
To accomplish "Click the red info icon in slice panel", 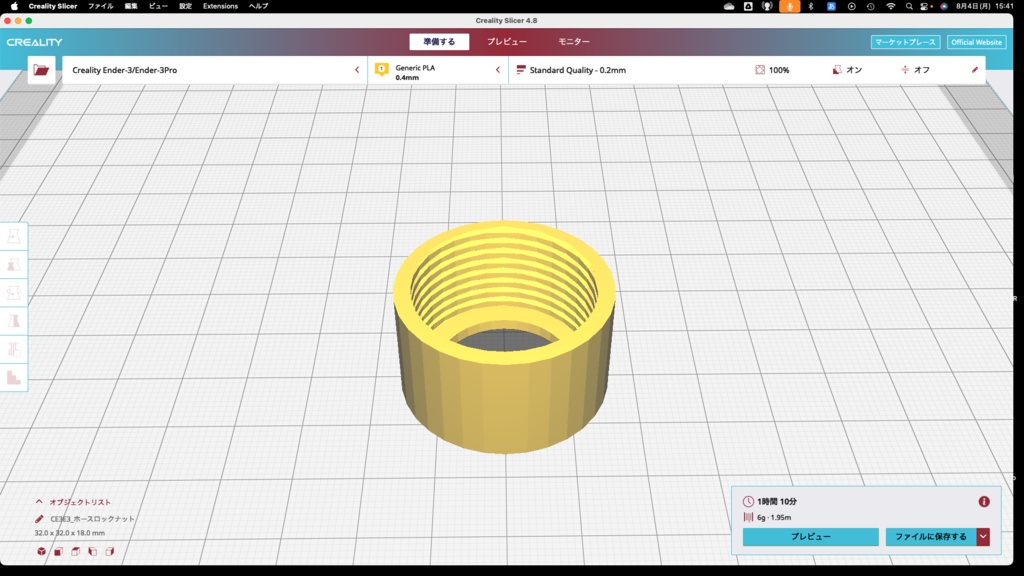I will pos(984,502).
